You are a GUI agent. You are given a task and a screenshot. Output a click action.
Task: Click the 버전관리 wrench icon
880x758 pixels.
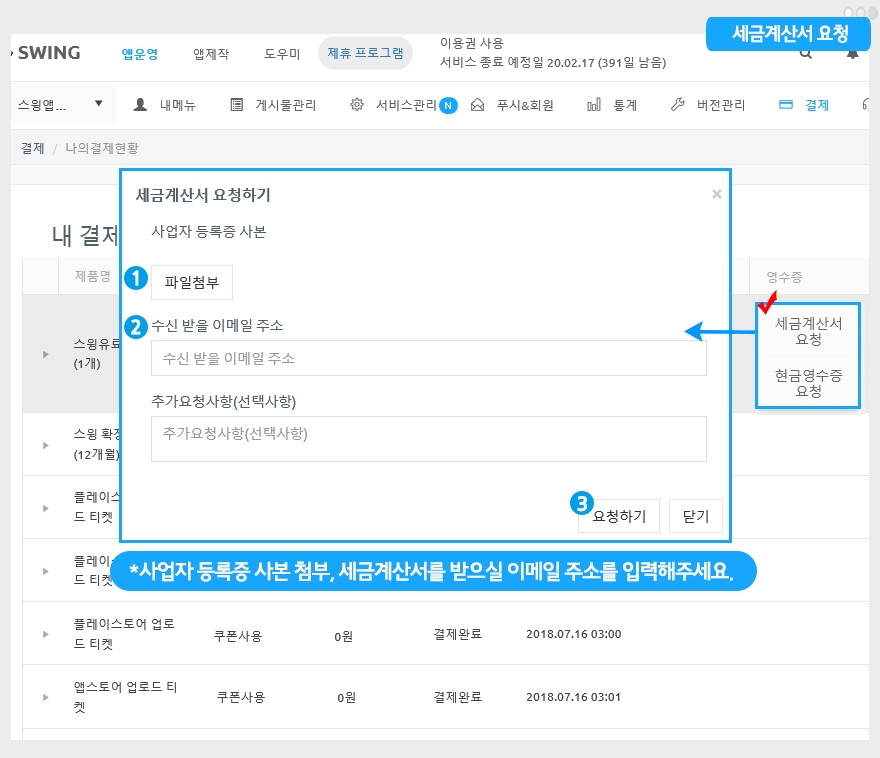(x=677, y=105)
